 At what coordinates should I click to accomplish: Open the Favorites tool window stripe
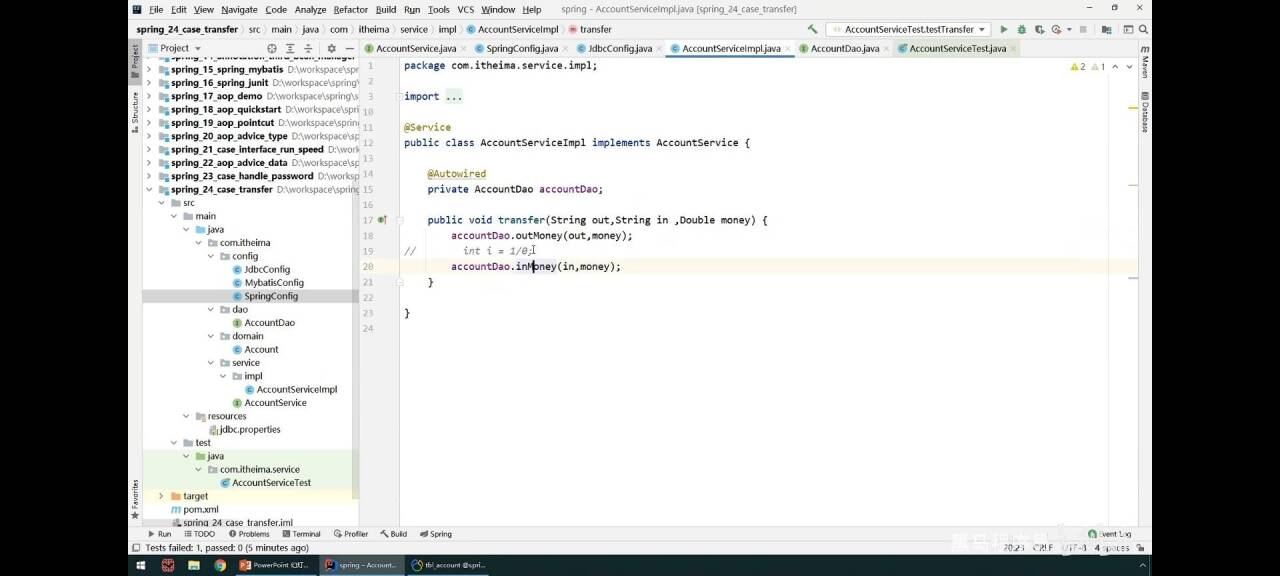(x=135, y=499)
